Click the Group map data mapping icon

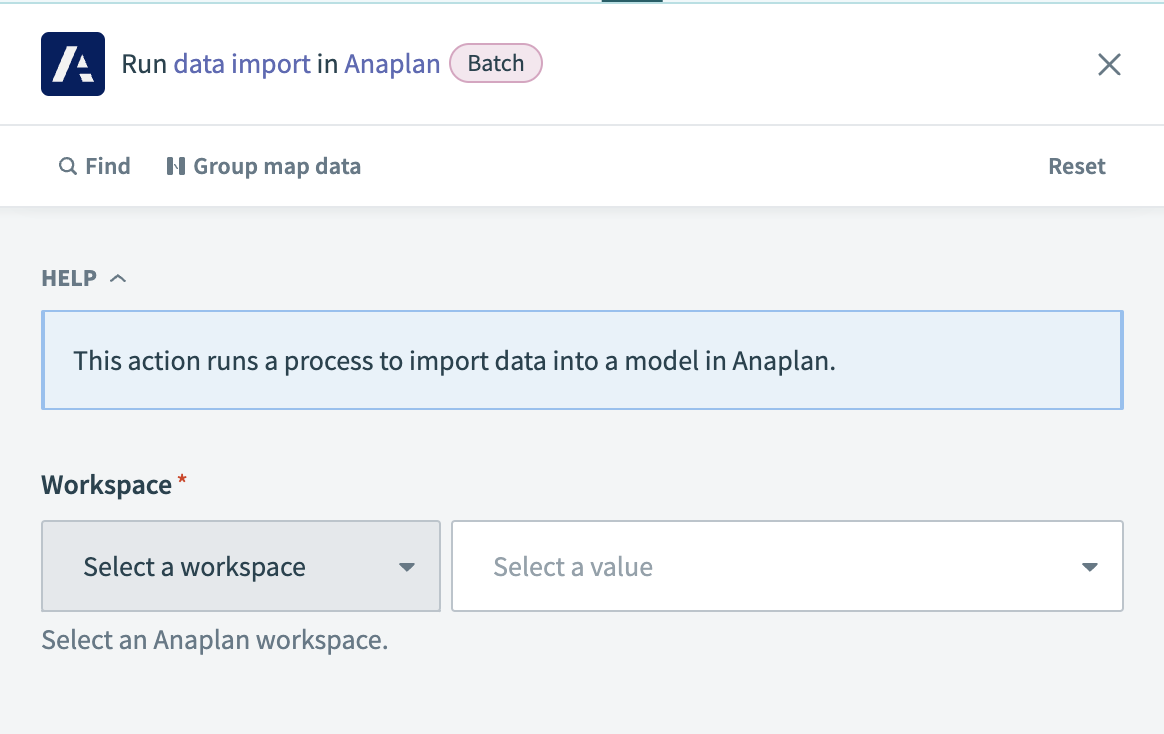pos(175,166)
